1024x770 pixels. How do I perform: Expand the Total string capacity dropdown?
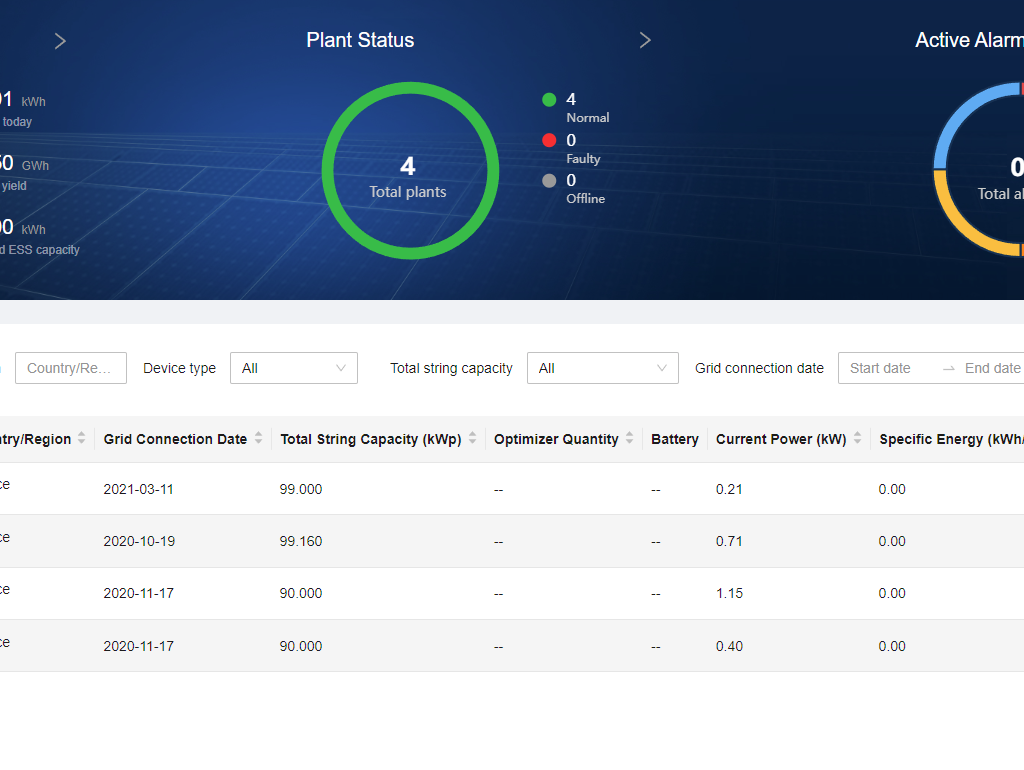(602, 368)
